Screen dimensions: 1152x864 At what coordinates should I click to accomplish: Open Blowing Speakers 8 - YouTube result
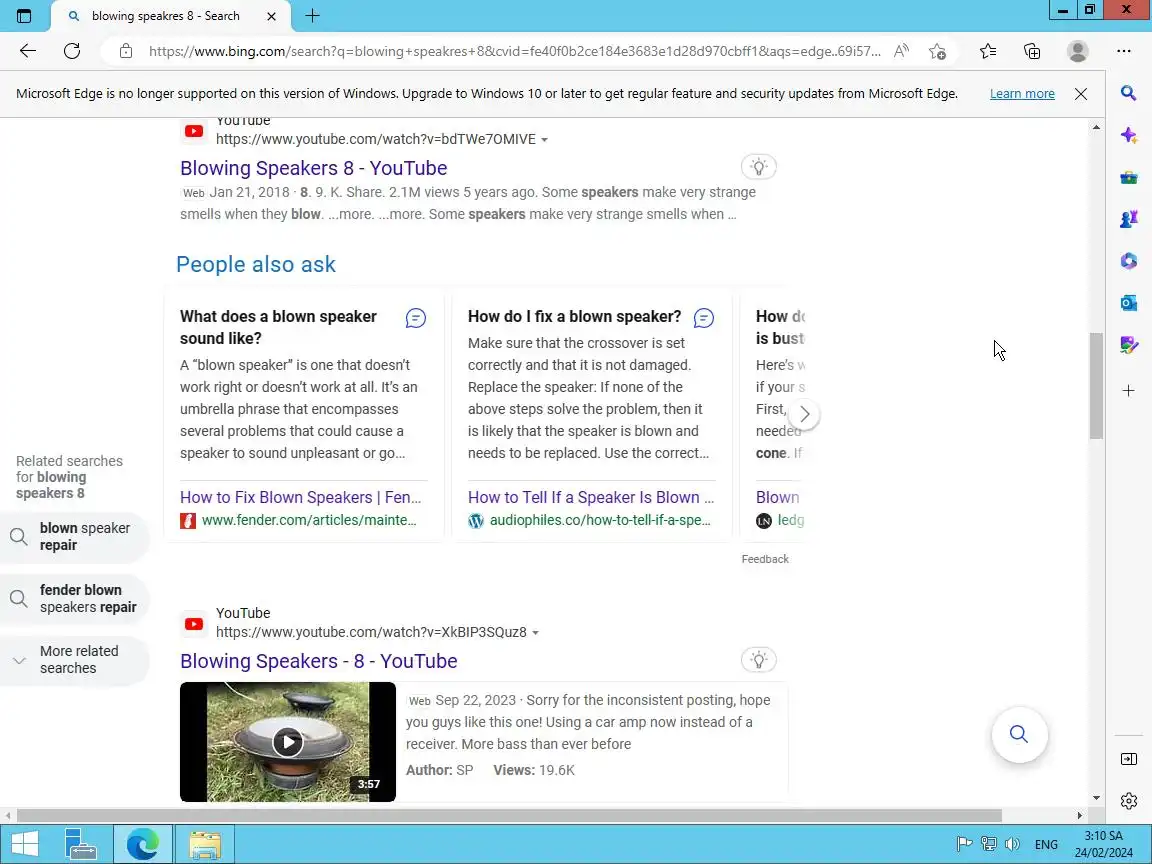click(x=314, y=168)
